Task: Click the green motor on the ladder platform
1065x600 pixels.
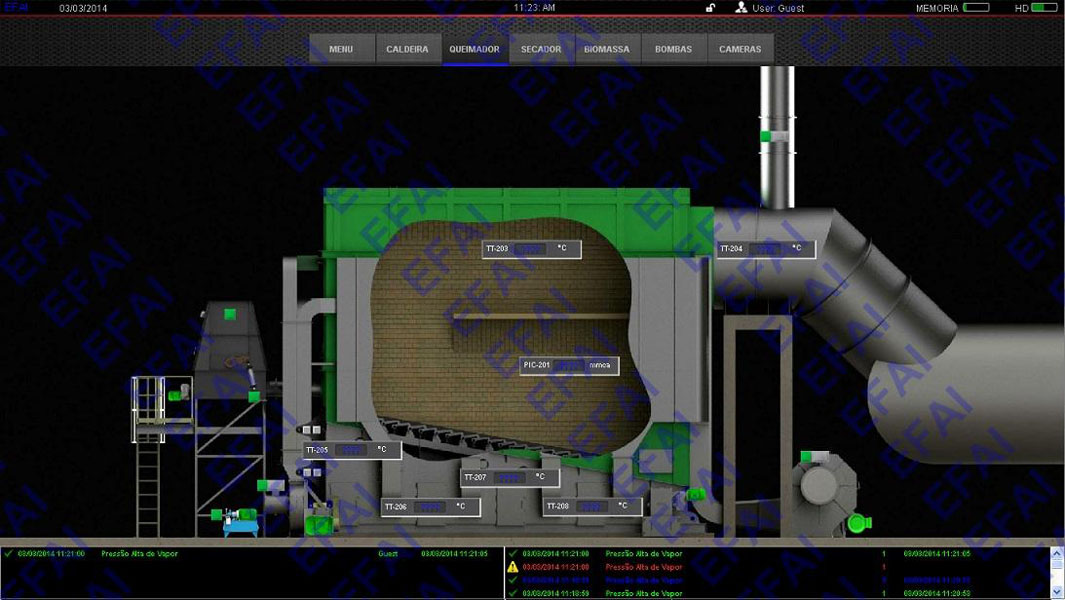Action: click(179, 393)
